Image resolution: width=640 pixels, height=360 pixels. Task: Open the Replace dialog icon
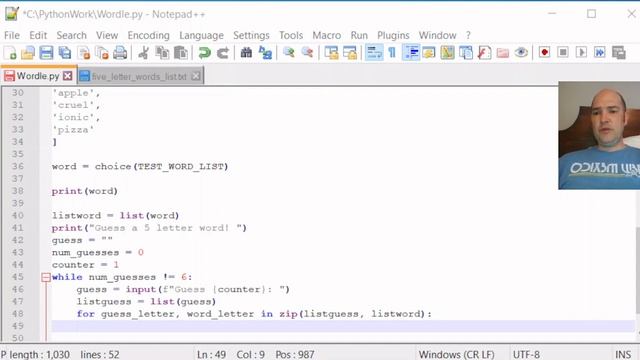265,53
